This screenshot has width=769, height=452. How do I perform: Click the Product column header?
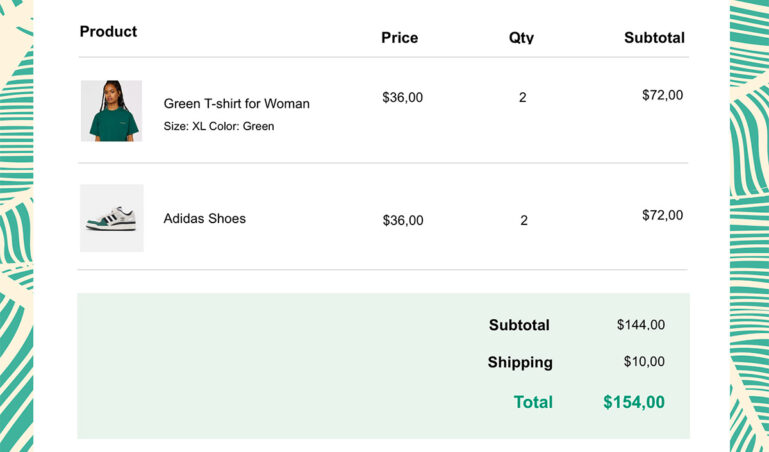pyautogui.click(x=108, y=32)
